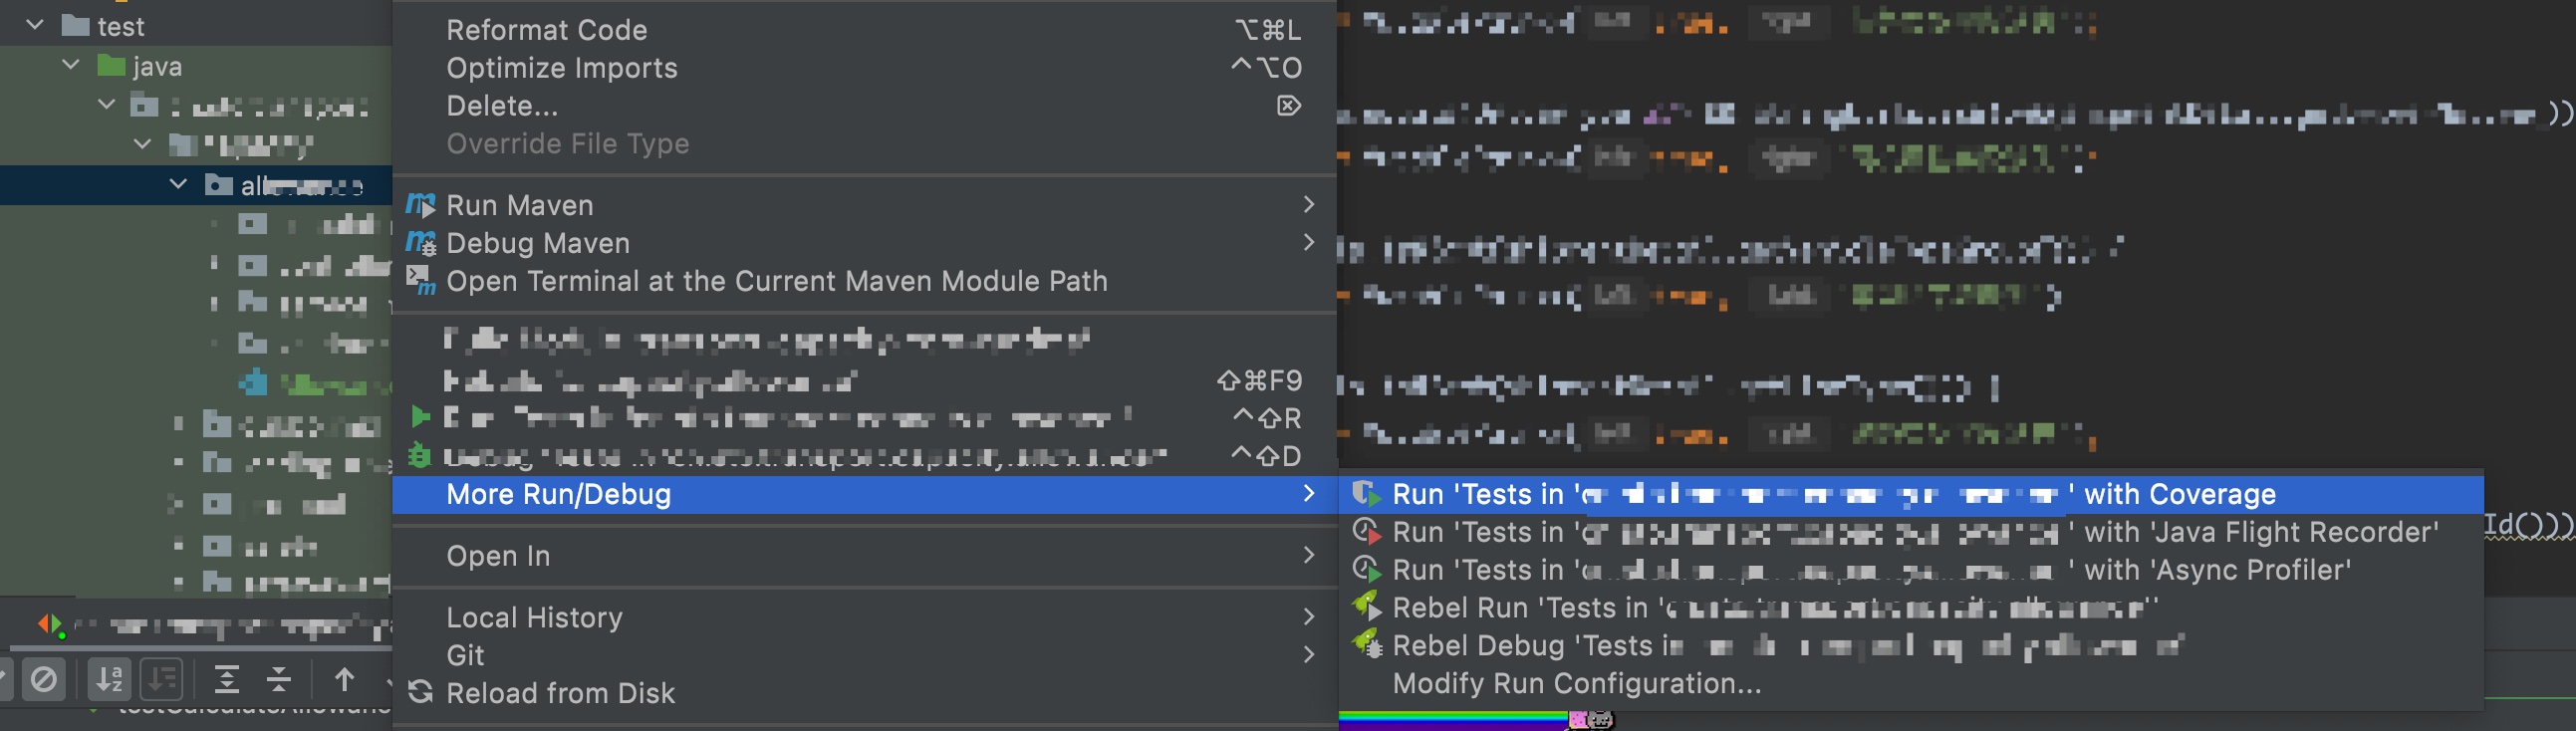Toggle the Show Ignored tests button

(44, 680)
